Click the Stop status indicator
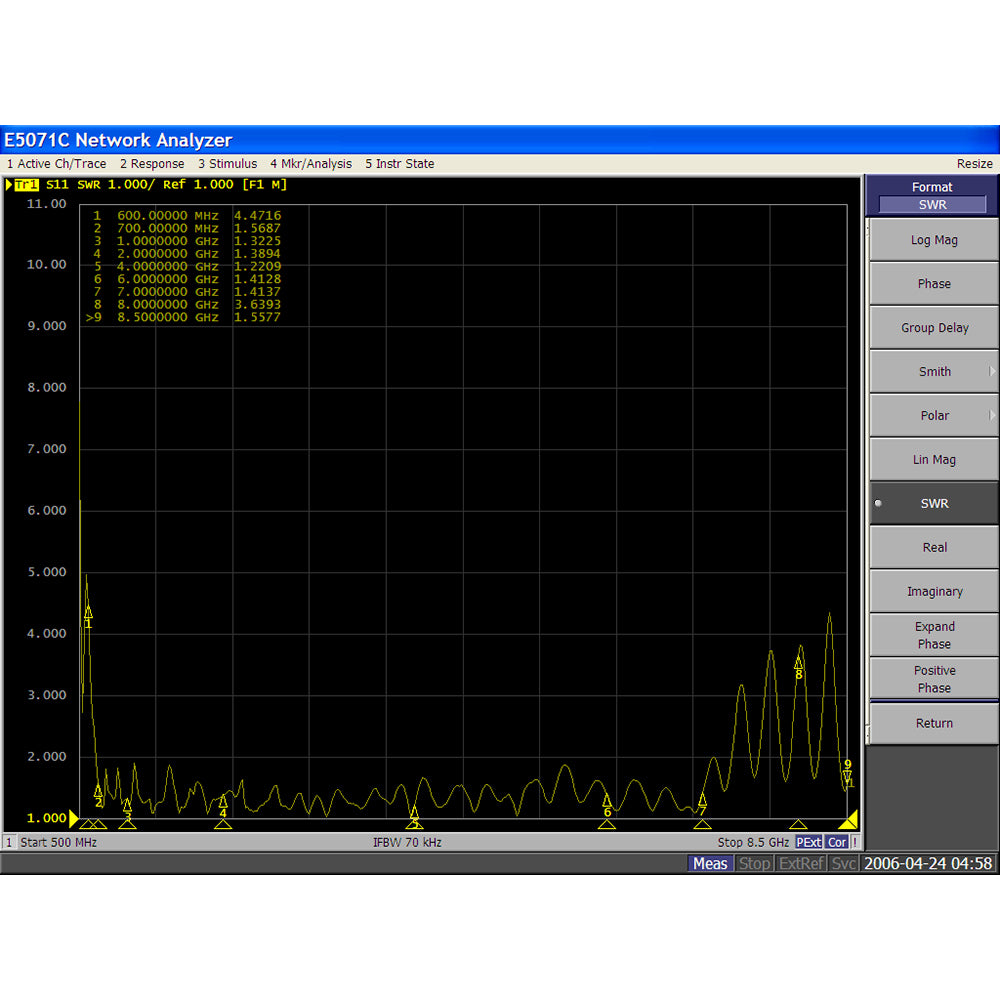Viewport: 1000px width, 1000px height. (x=755, y=863)
